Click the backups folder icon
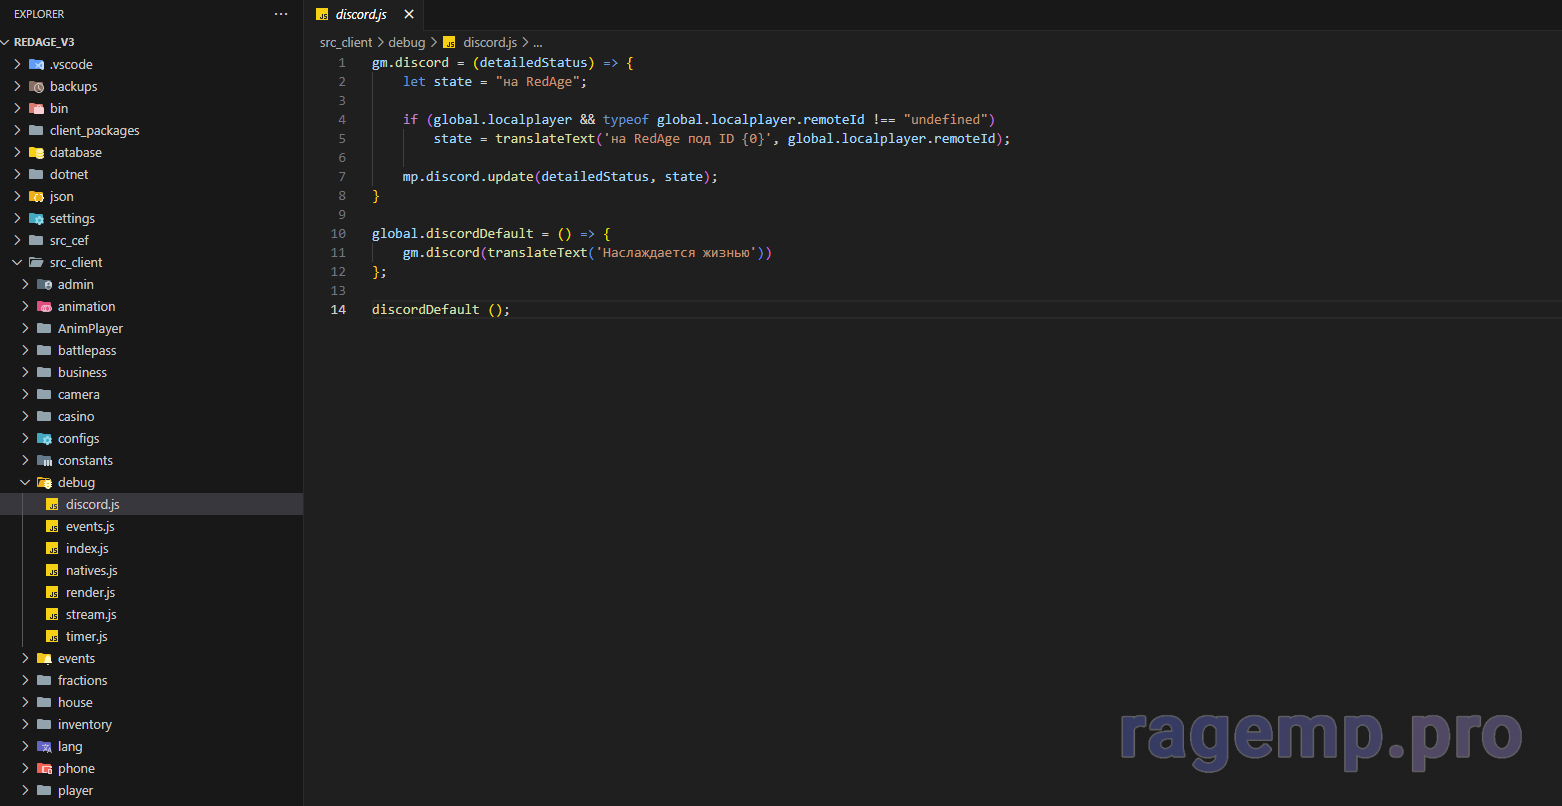The height and width of the screenshot is (806, 1562). pos(37,86)
